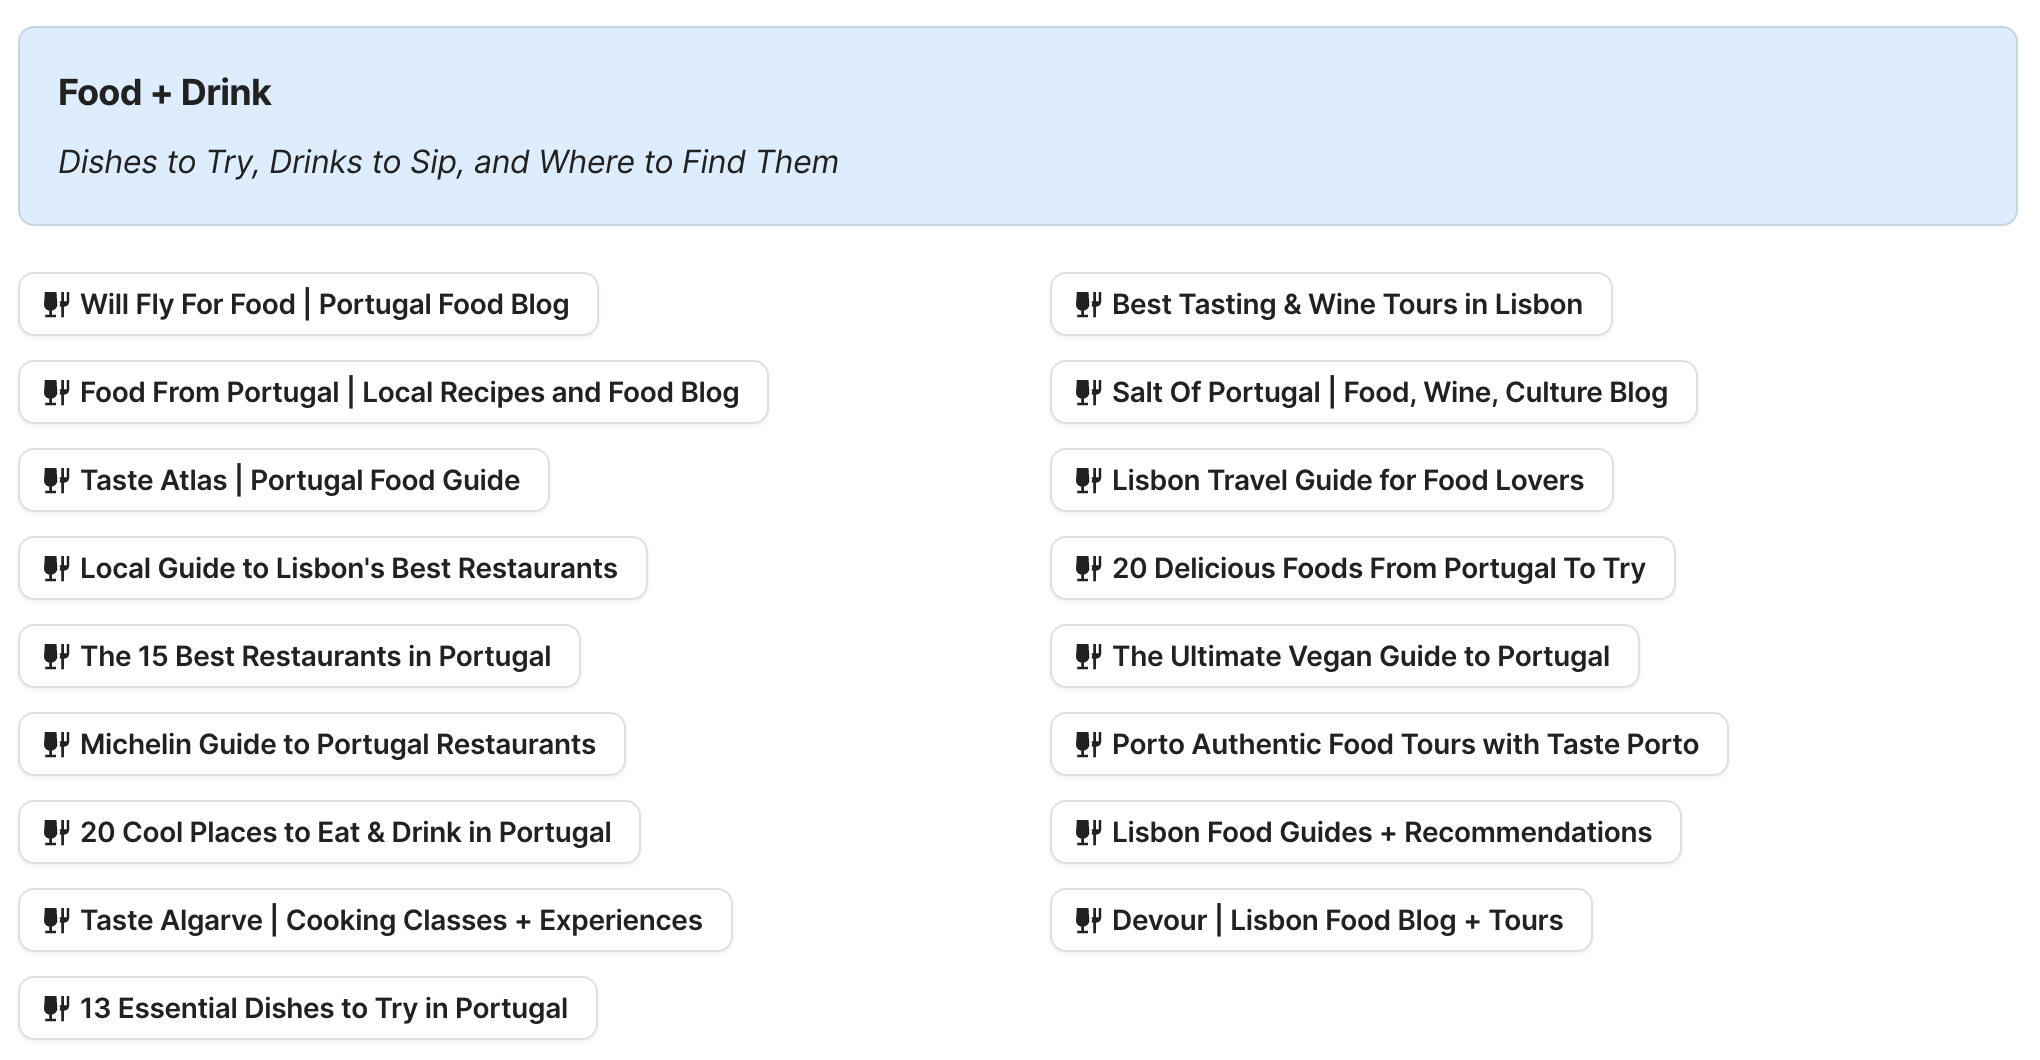
Task: Click the icon on Taste Algarve cooking classes pill
Action: 55,920
